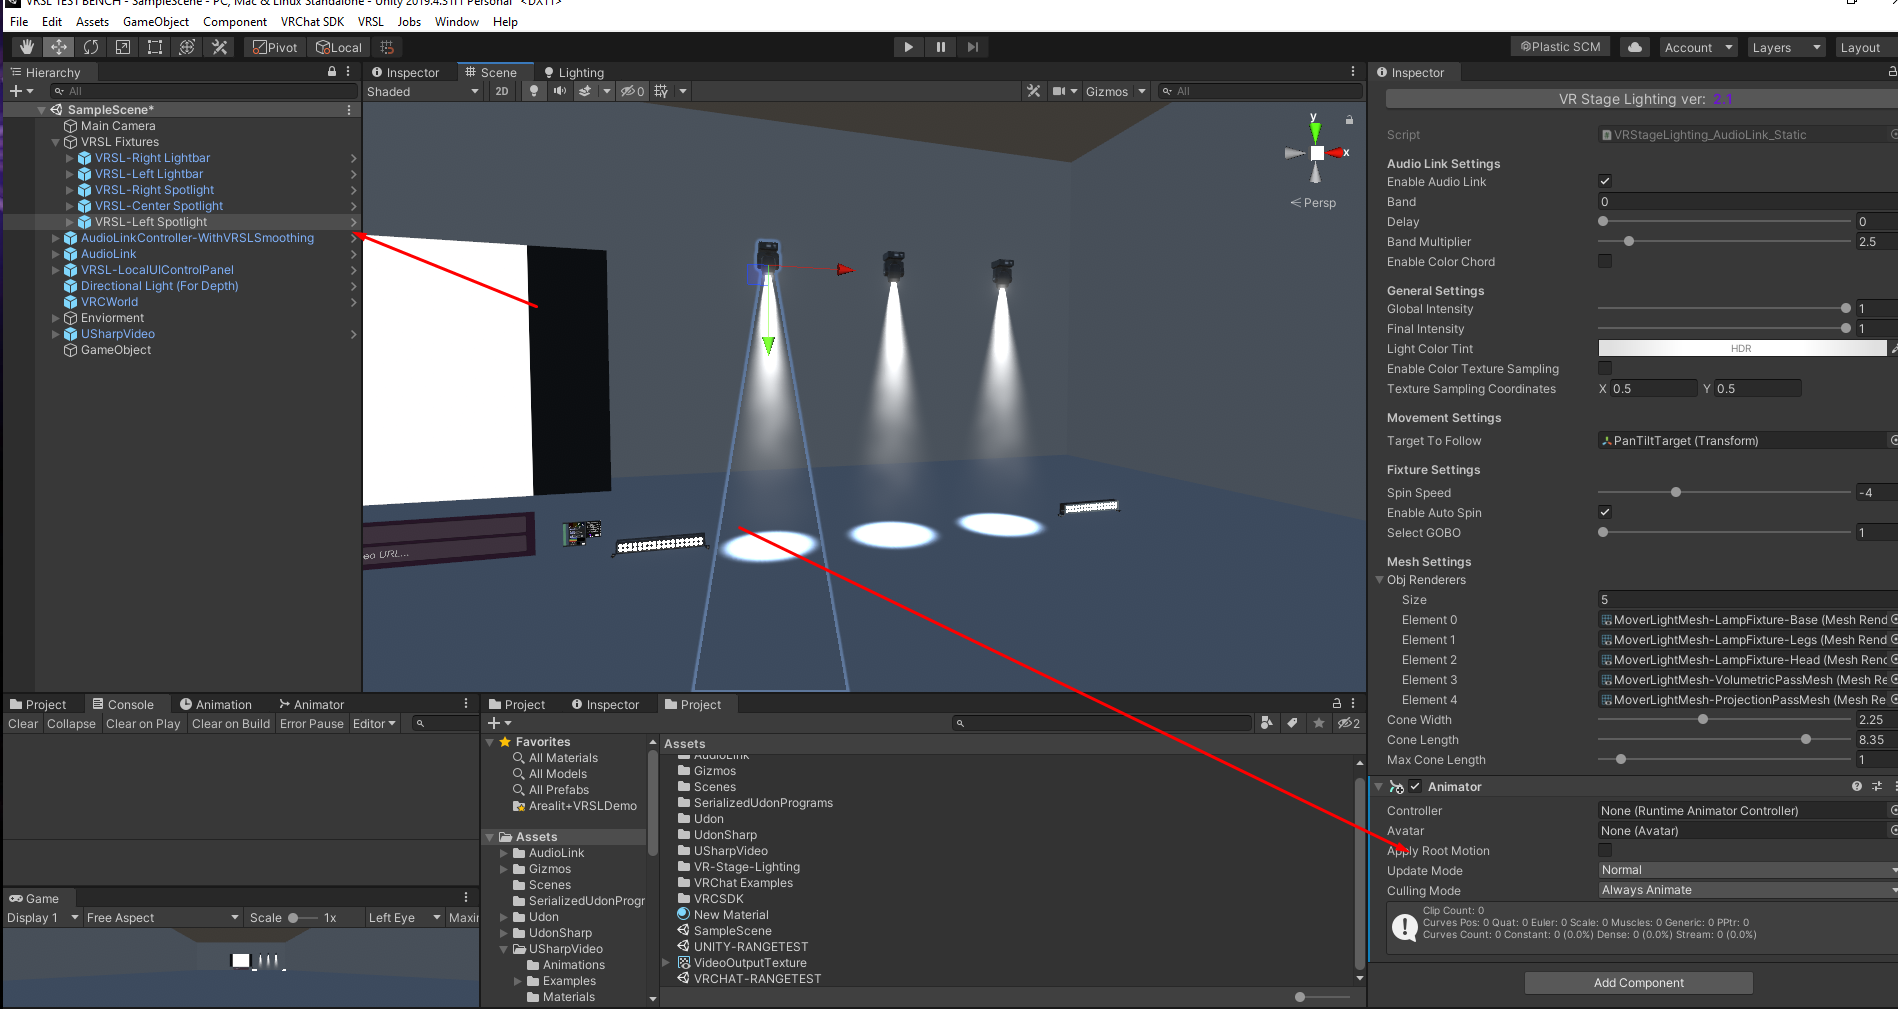Save Project search as favorite
This screenshot has width=1898, height=1009.
[1319, 723]
